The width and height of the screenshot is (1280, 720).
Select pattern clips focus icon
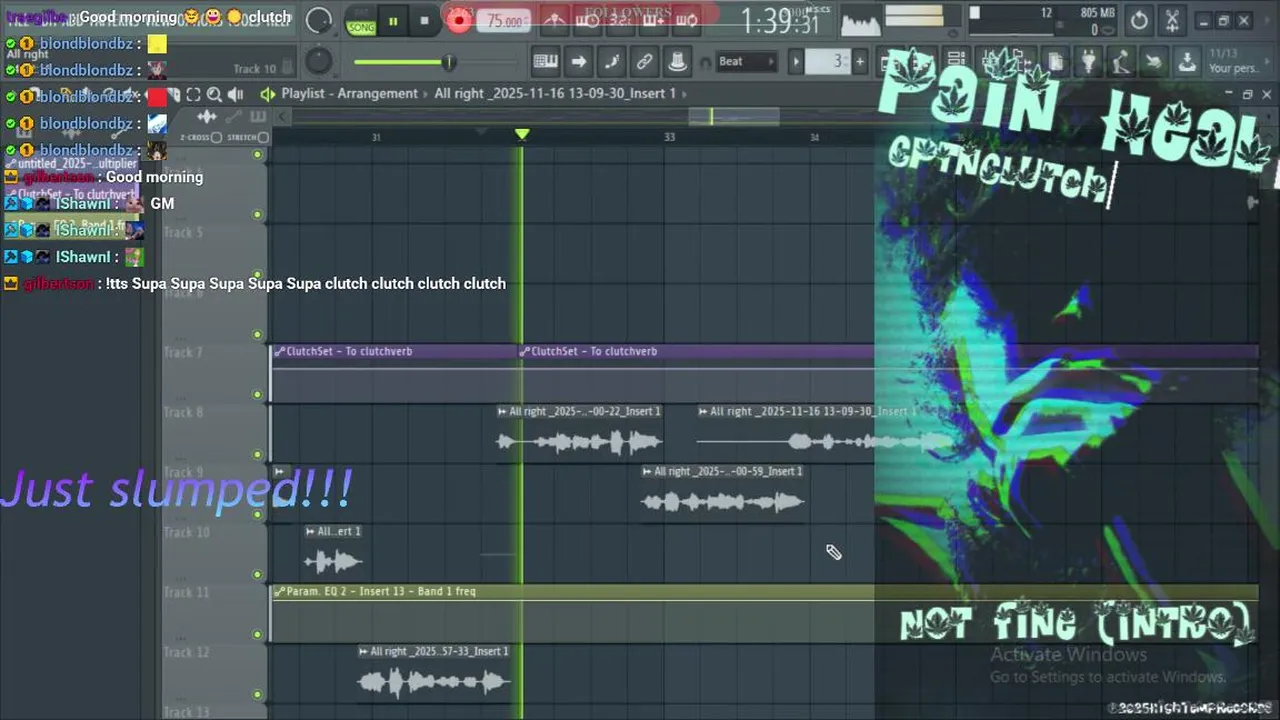[x=257, y=118]
